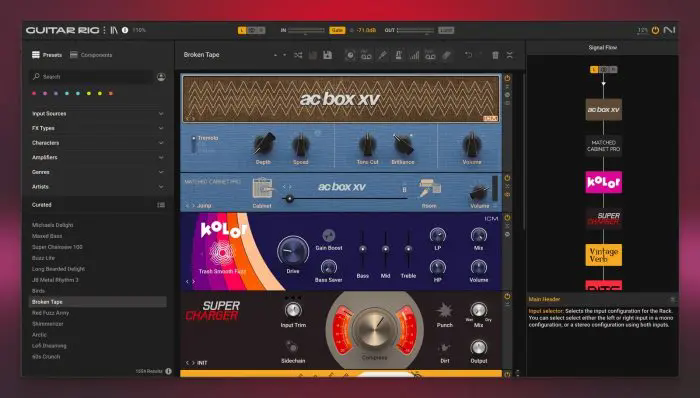Select the Buzz Life preset
The image size is (700, 398).
[98, 258]
